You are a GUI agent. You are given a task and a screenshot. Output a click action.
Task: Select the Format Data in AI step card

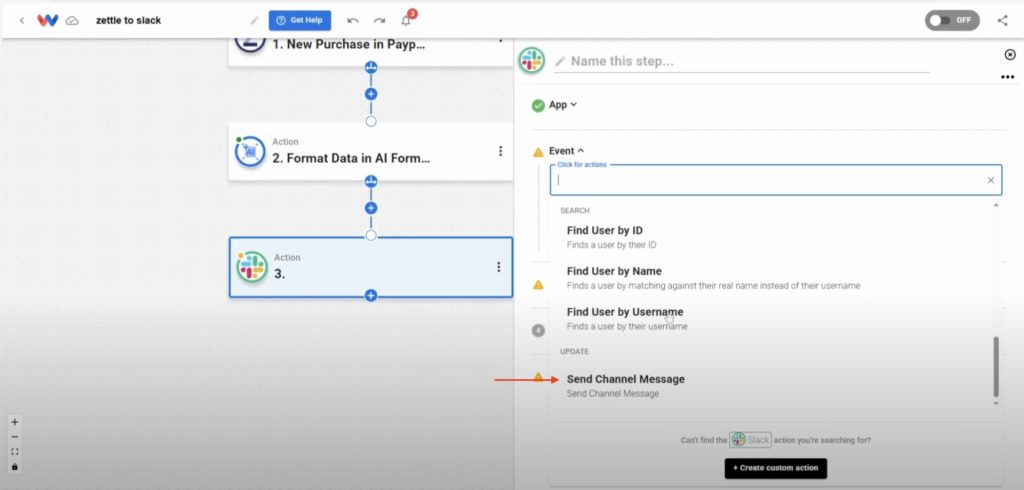[x=371, y=152]
